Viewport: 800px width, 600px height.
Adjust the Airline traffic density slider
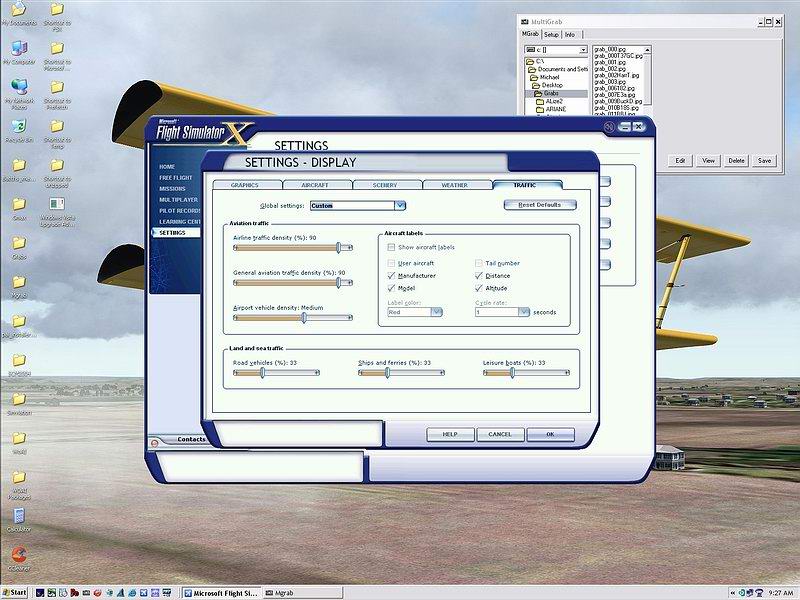click(339, 247)
